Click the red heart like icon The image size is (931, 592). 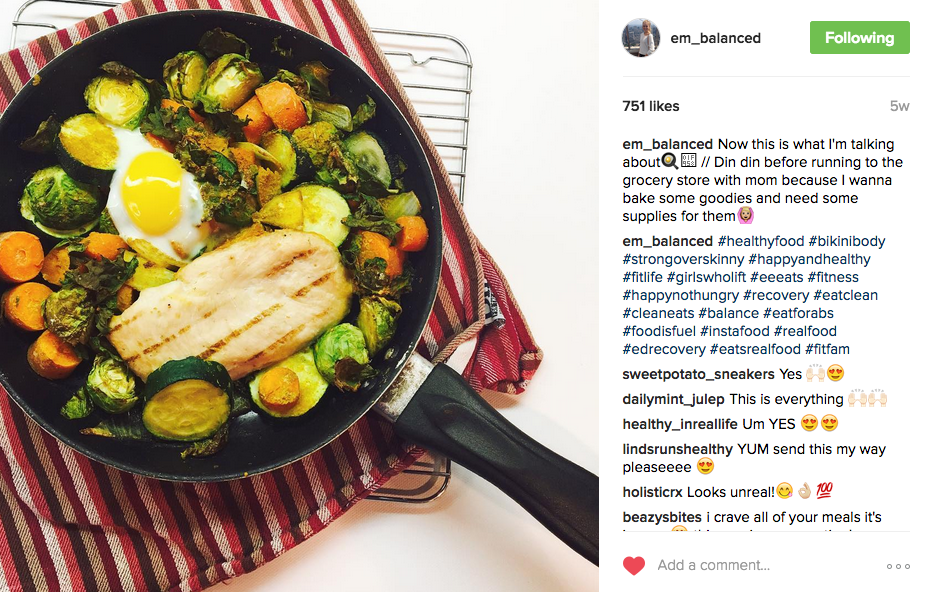click(634, 565)
